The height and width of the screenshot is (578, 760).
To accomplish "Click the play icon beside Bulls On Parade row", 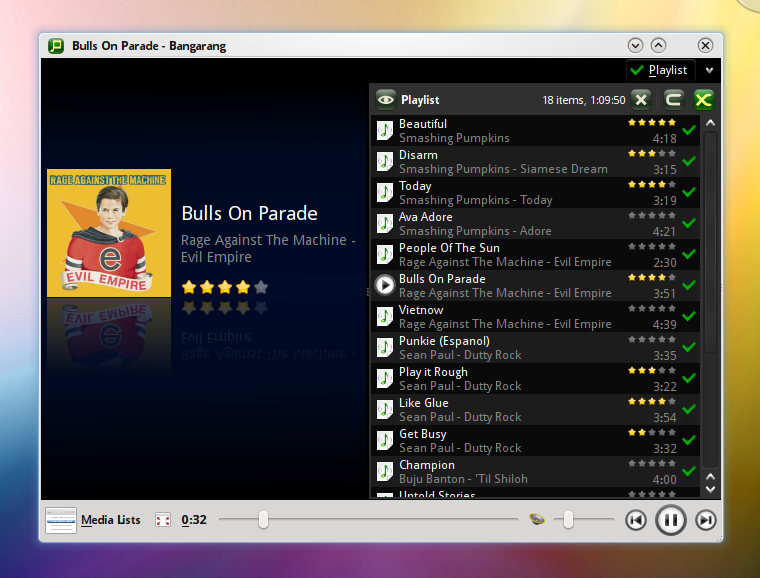I will (385, 285).
